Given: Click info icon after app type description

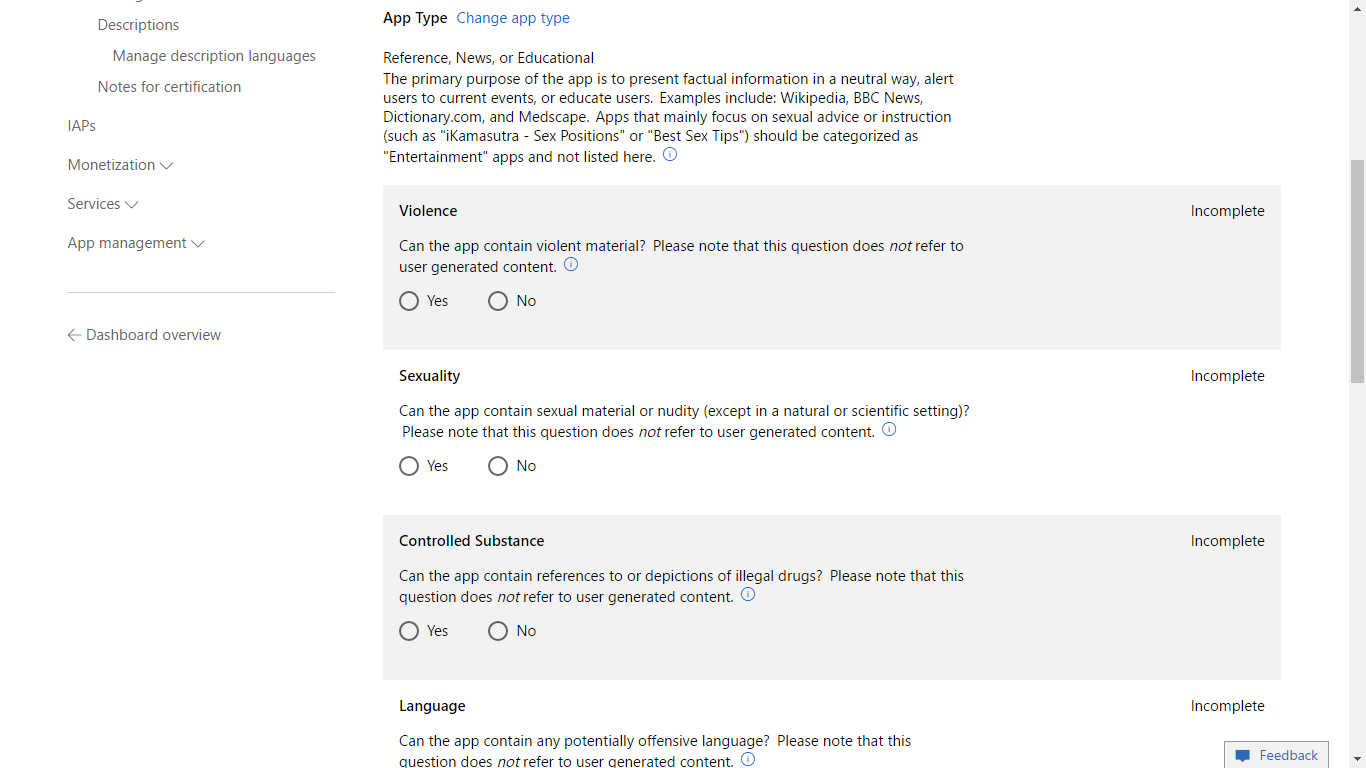Looking at the screenshot, I should (670, 155).
